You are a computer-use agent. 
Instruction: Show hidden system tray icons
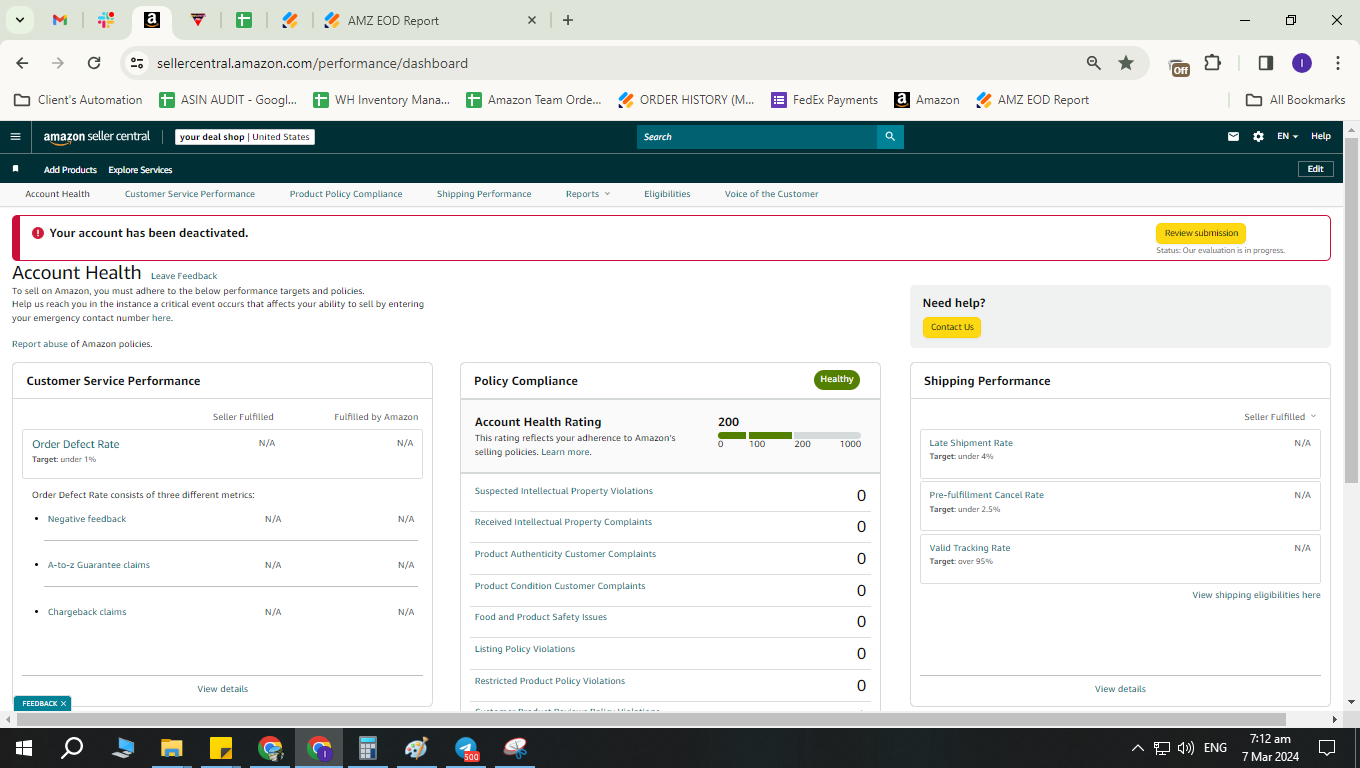coord(1137,748)
